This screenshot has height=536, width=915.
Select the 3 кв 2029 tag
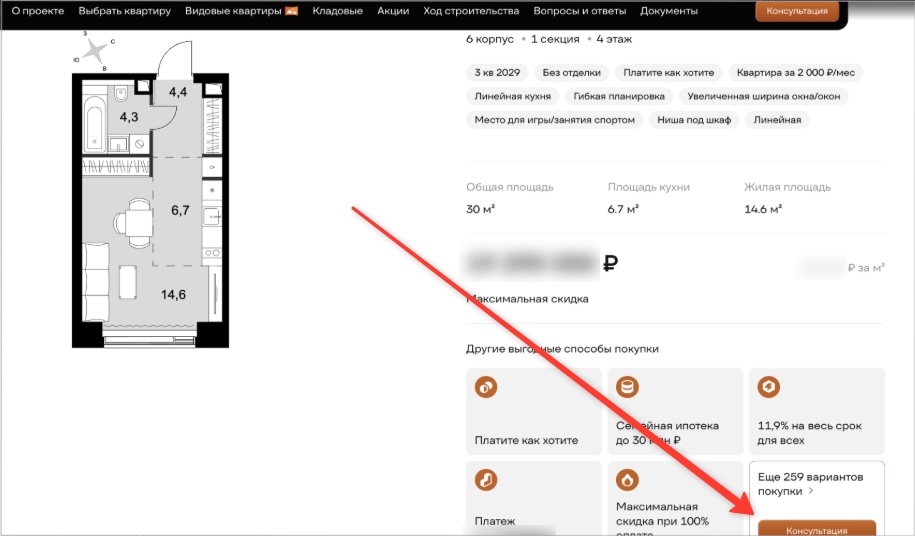(497, 72)
